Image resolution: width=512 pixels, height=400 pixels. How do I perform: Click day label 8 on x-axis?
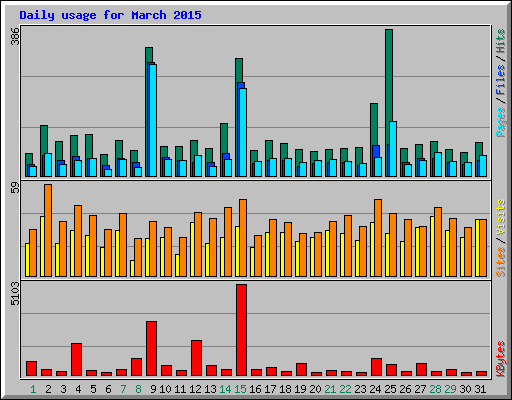(138, 389)
